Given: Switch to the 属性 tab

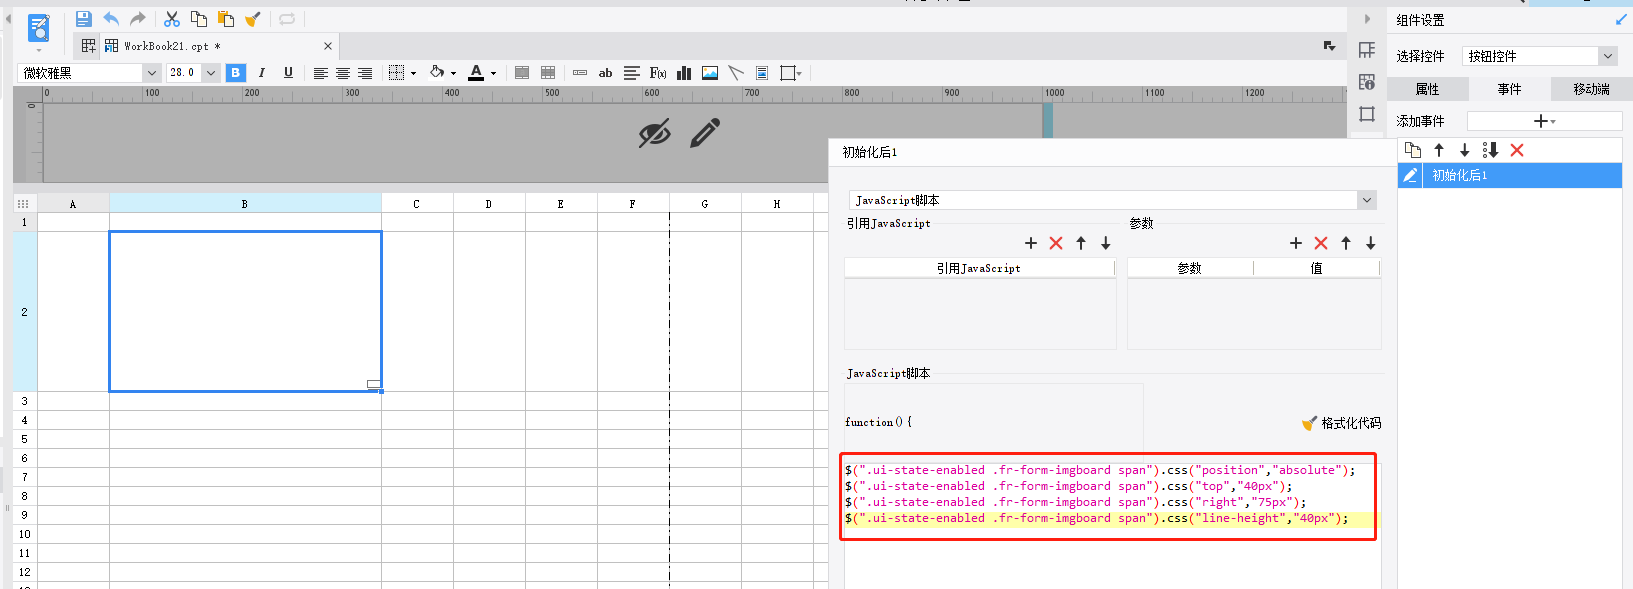Looking at the screenshot, I should click(x=1427, y=89).
